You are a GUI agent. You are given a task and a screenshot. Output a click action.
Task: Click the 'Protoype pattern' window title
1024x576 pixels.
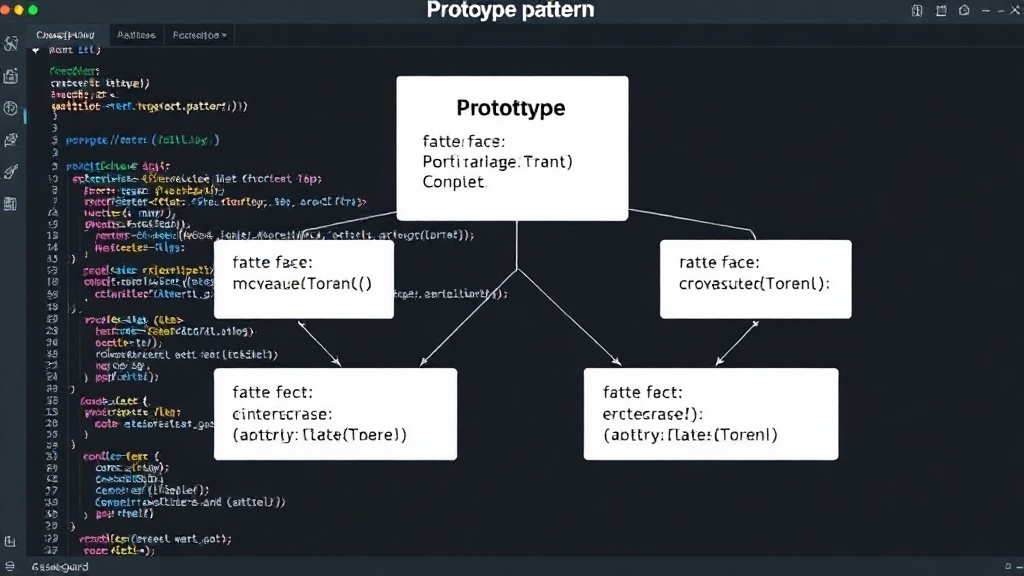tap(510, 10)
